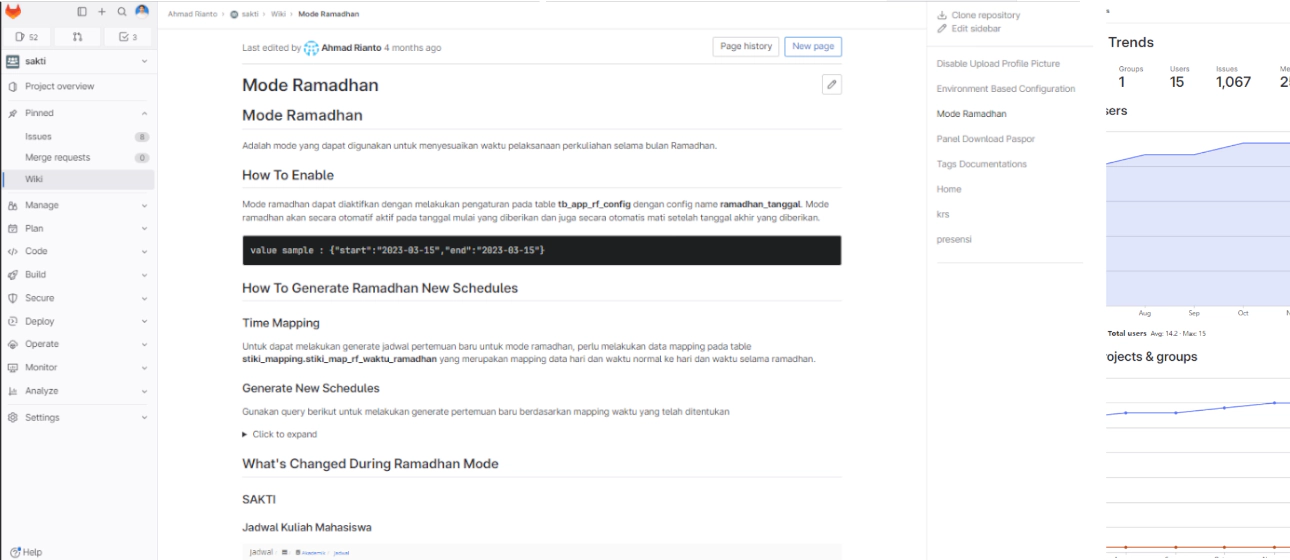Open the to-do list counter showing 3
This screenshot has height=560, width=1290.
(128, 37)
